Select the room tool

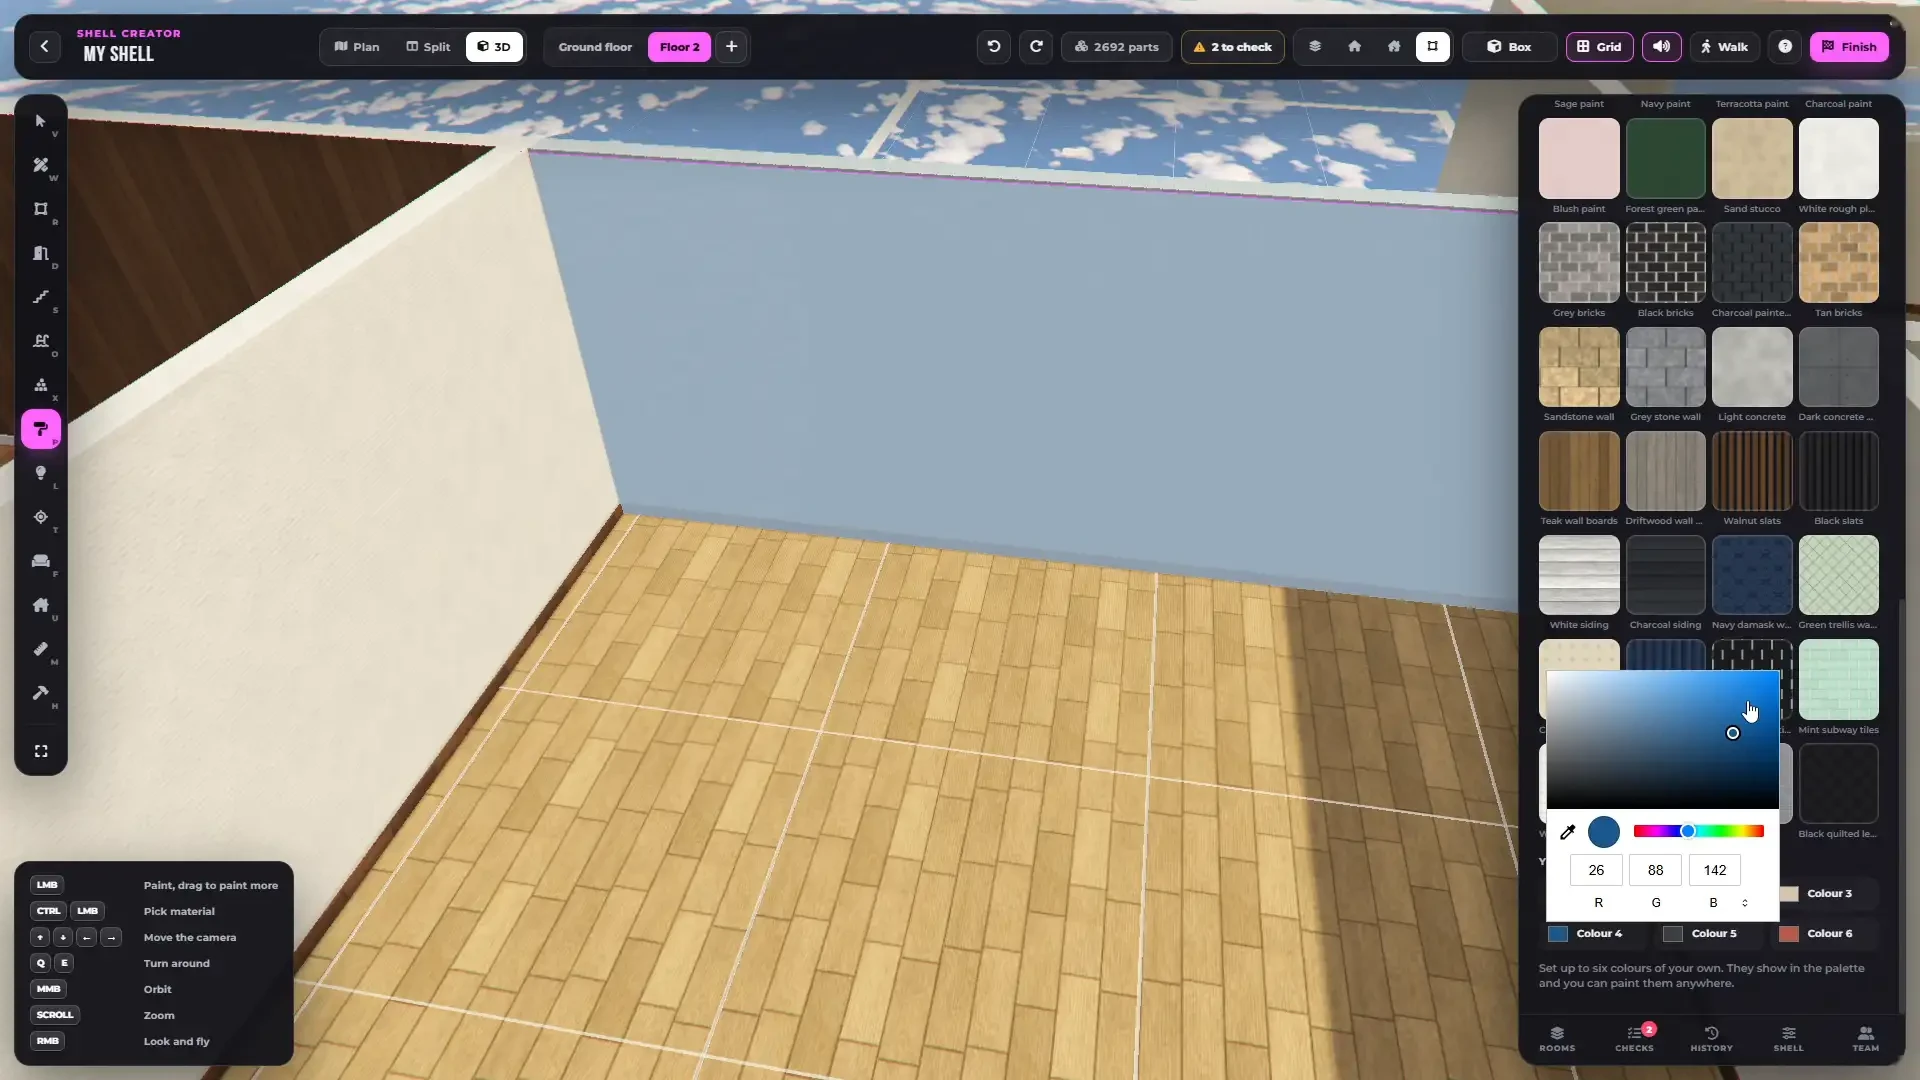pos(41,209)
